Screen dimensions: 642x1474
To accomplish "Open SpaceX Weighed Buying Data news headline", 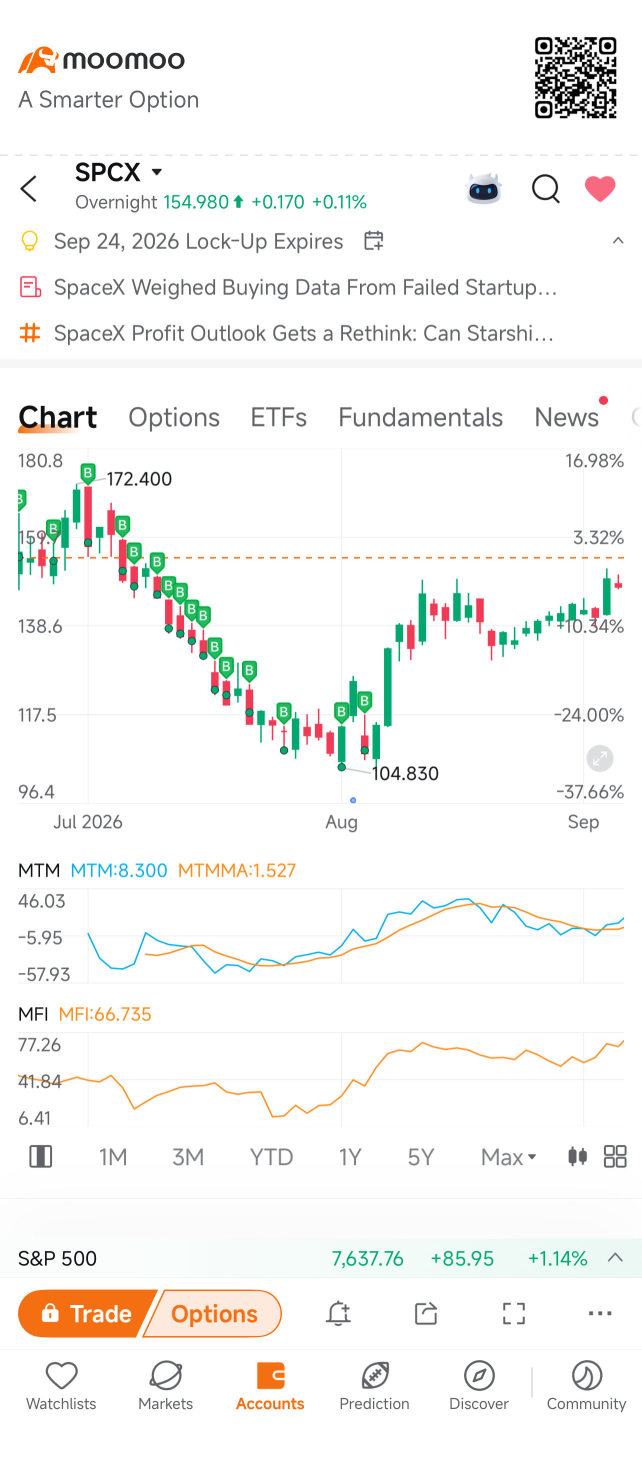I will [x=305, y=288].
